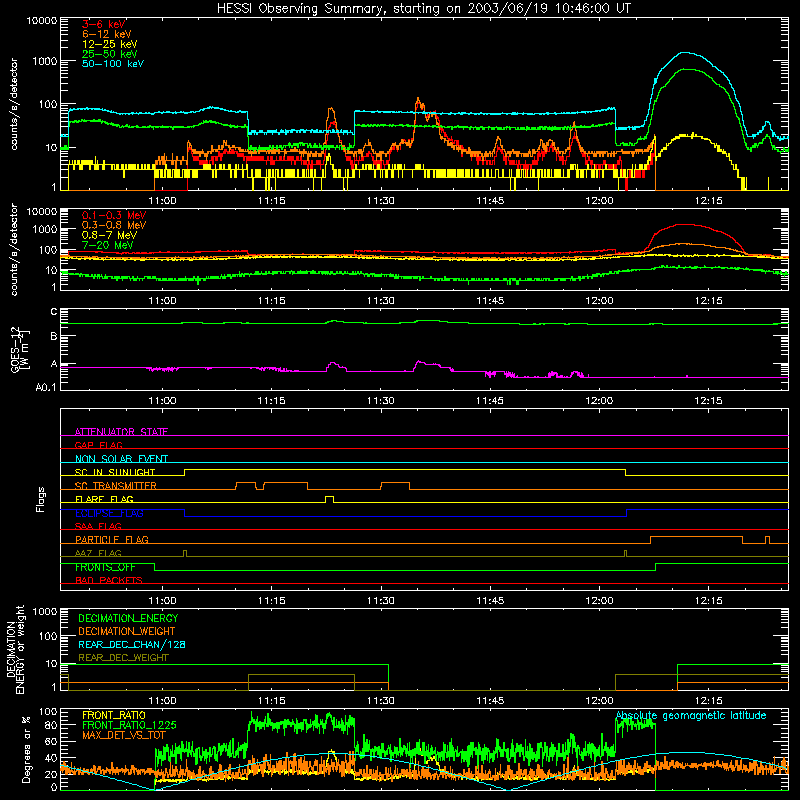This screenshot has width=800, height=800.
Task: Click the DECIMATION_WEIGHT legend label
Action: click(127, 631)
